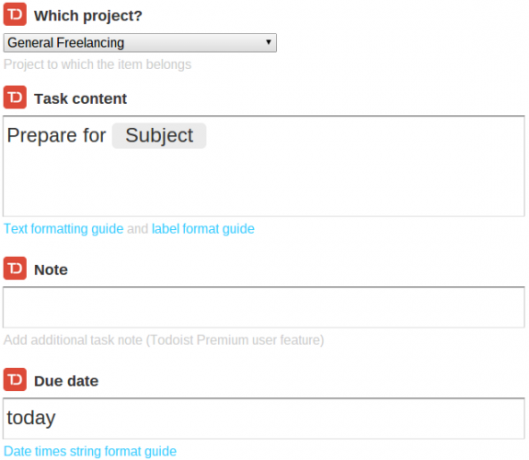Click the 'Which project?' heading label

coord(88,16)
